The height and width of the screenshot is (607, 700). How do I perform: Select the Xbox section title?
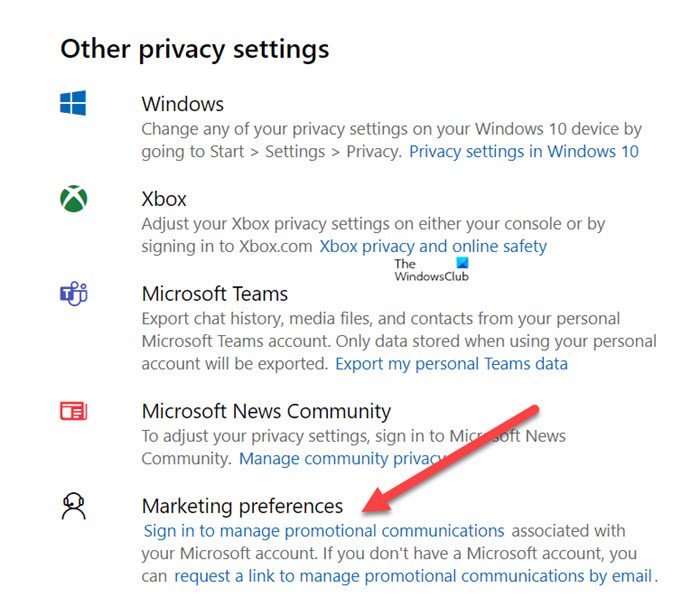(164, 199)
